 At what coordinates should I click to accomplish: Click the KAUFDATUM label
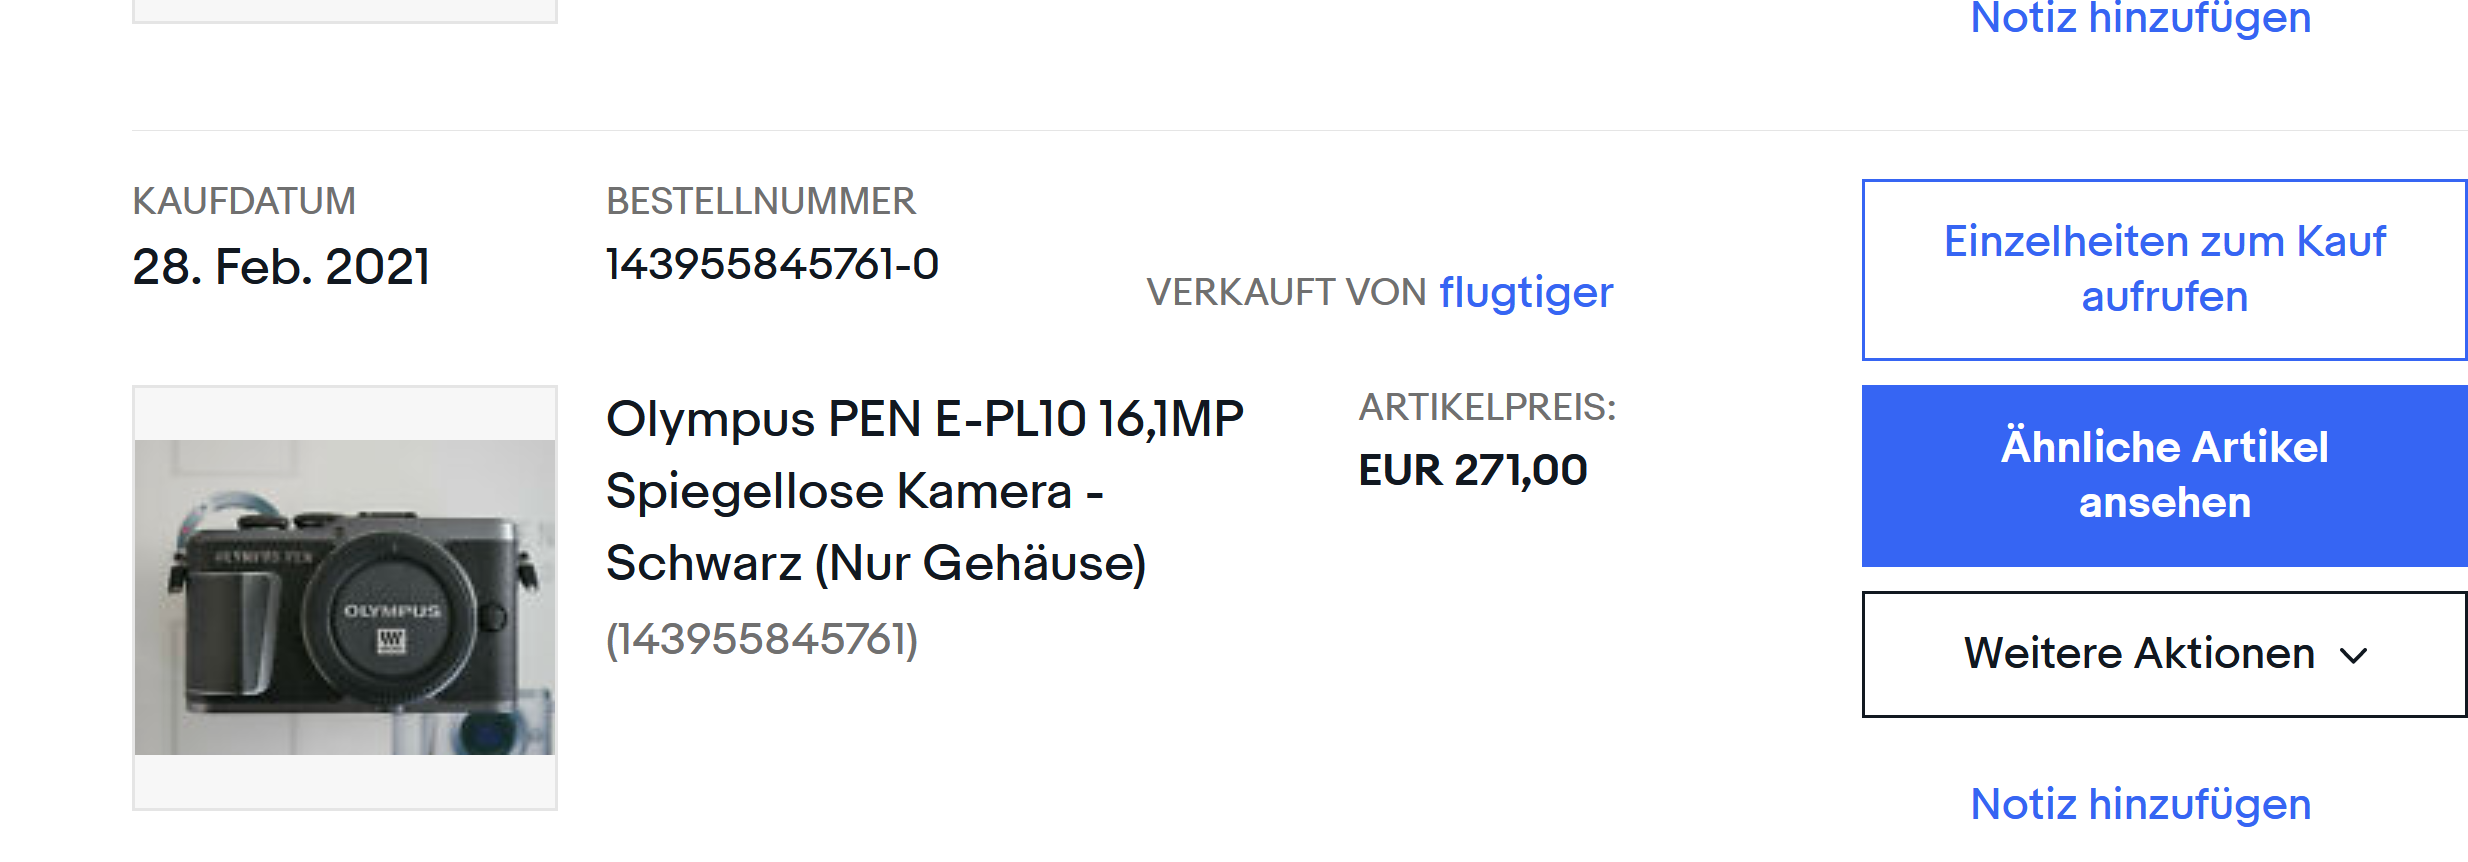[244, 201]
